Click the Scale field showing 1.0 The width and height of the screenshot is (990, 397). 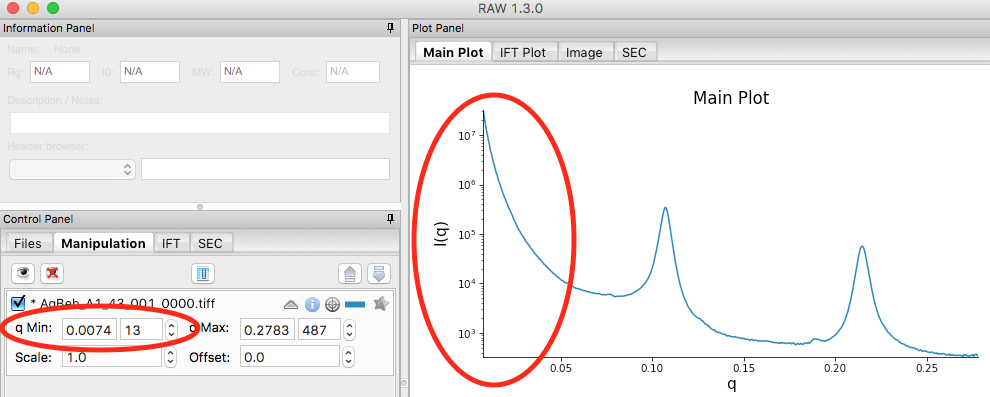point(112,357)
